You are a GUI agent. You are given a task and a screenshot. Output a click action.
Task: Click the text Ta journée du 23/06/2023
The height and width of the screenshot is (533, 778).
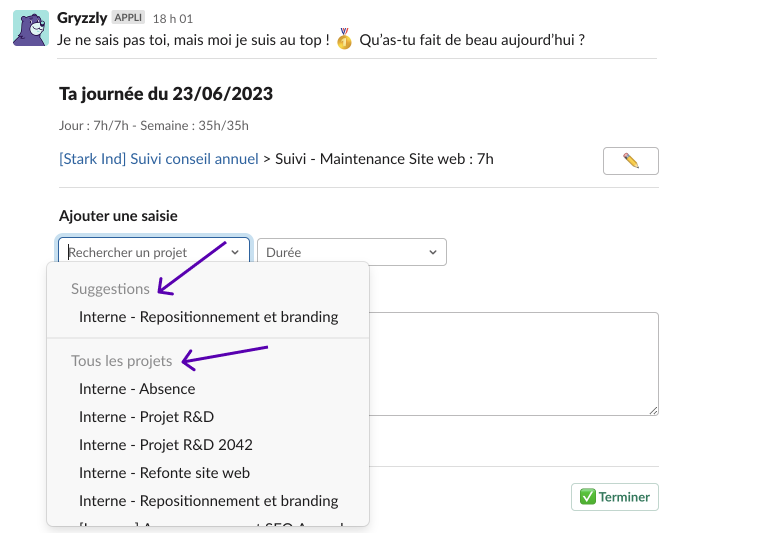166,94
